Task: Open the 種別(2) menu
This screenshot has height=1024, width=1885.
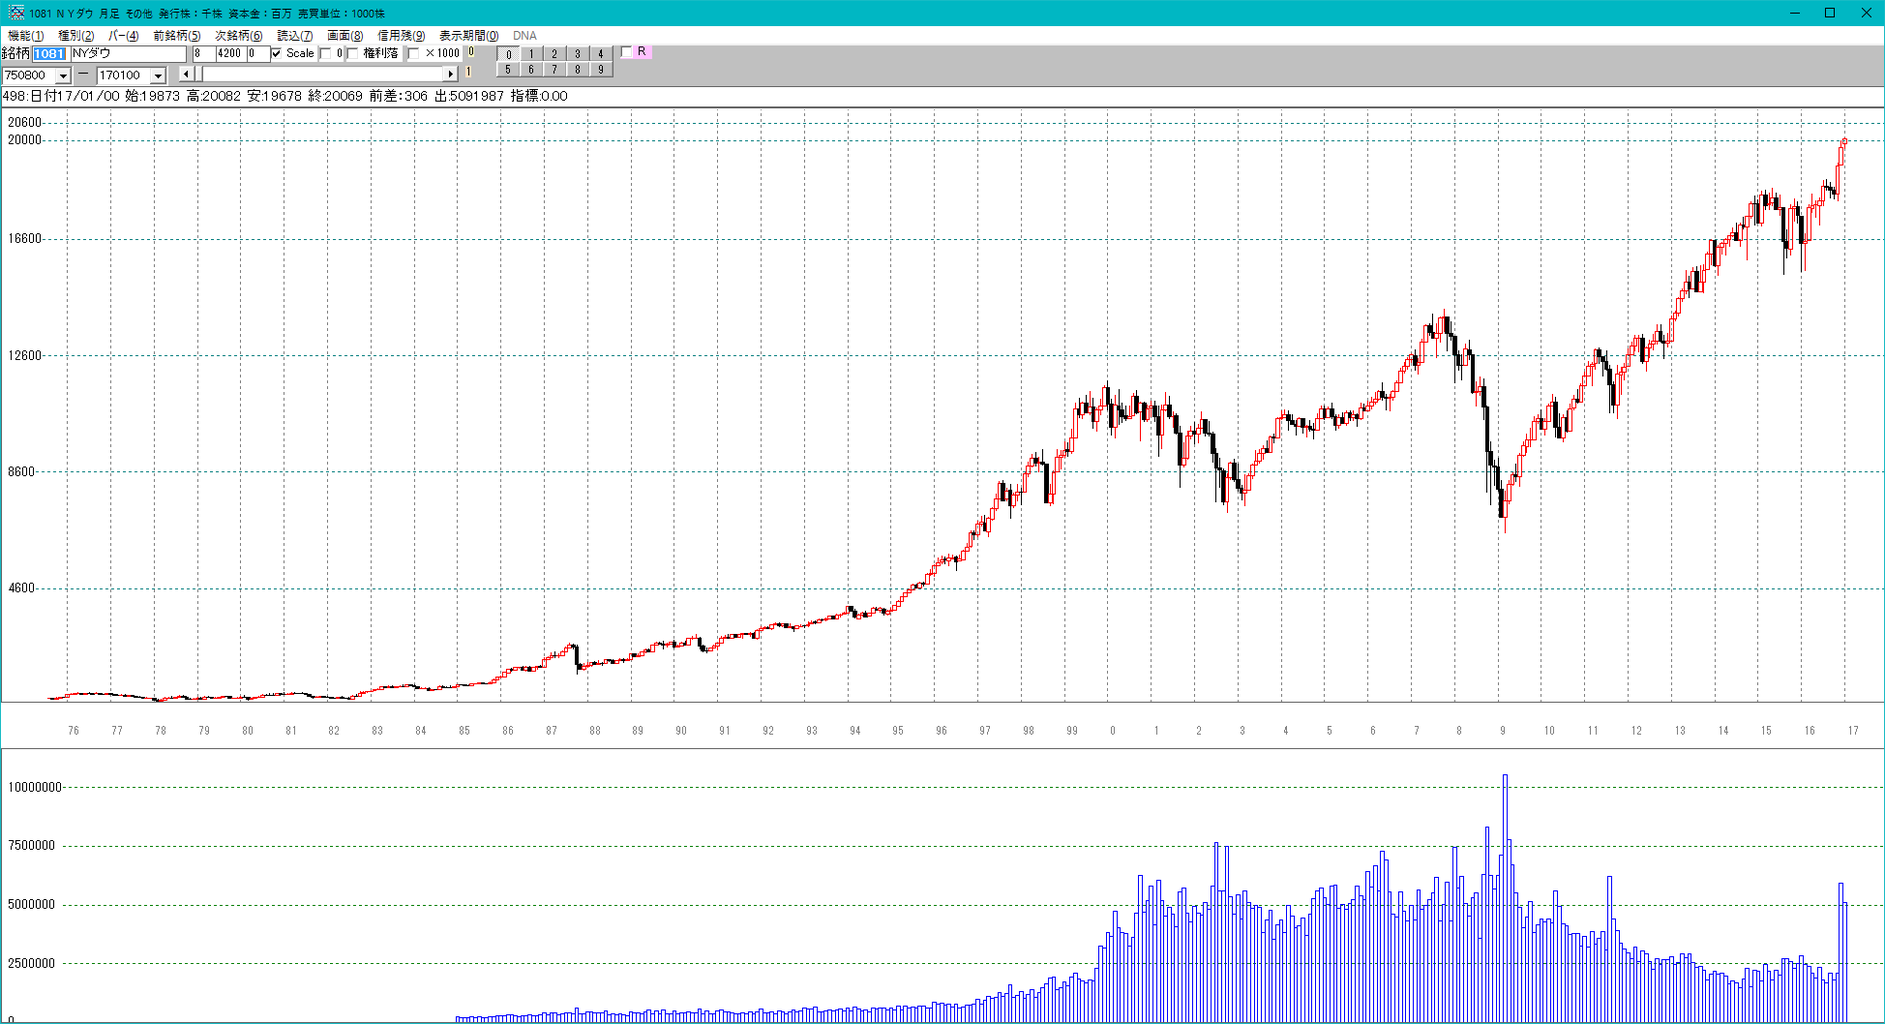Action: (x=76, y=36)
